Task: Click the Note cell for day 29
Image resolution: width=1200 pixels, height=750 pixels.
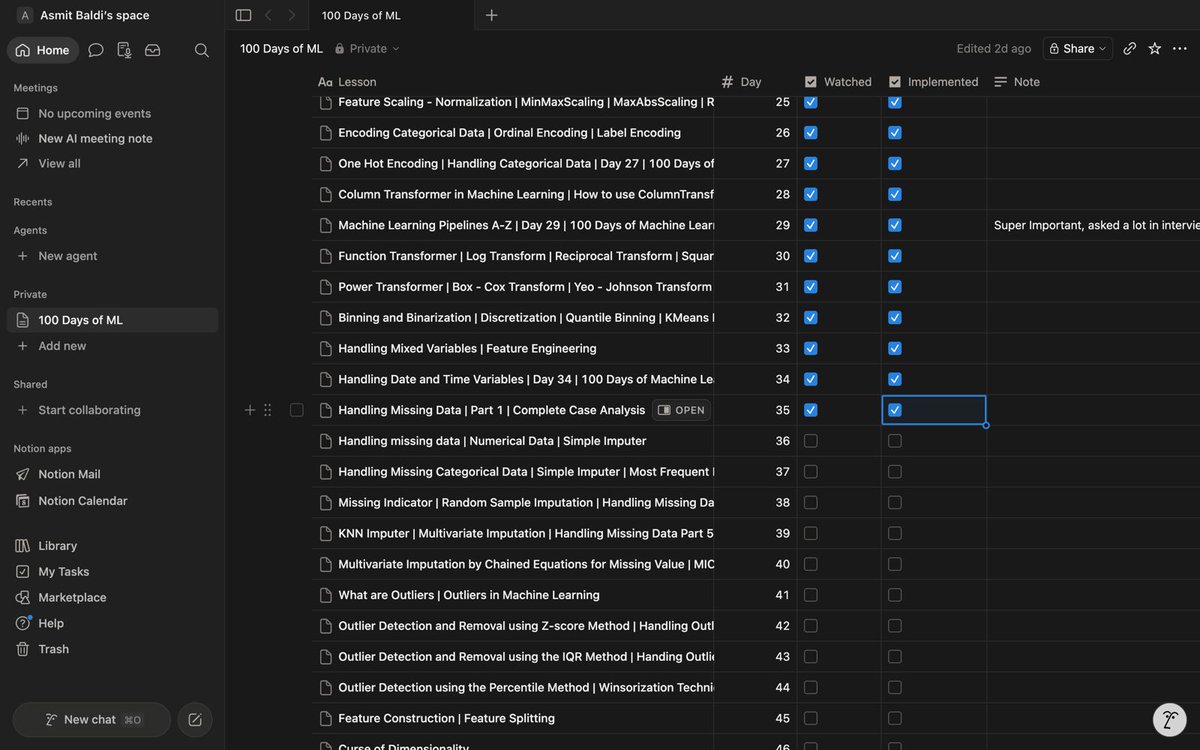Action: point(1093,225)
